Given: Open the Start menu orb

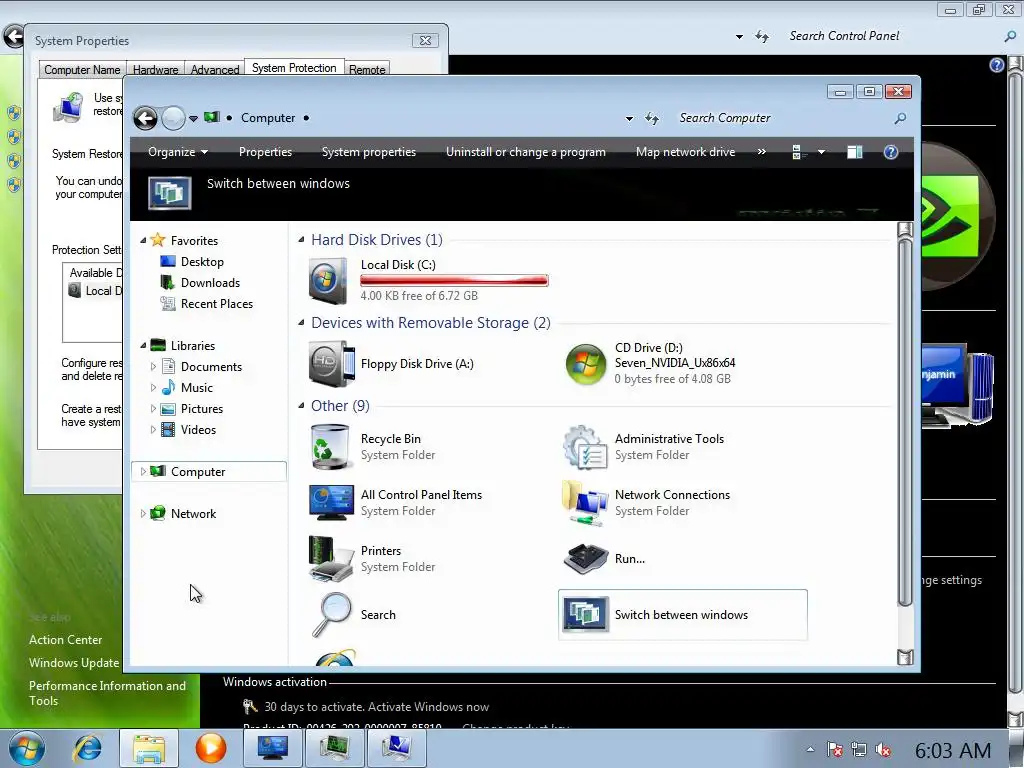Looking at the screenshot, I should (x=27, y=748).
